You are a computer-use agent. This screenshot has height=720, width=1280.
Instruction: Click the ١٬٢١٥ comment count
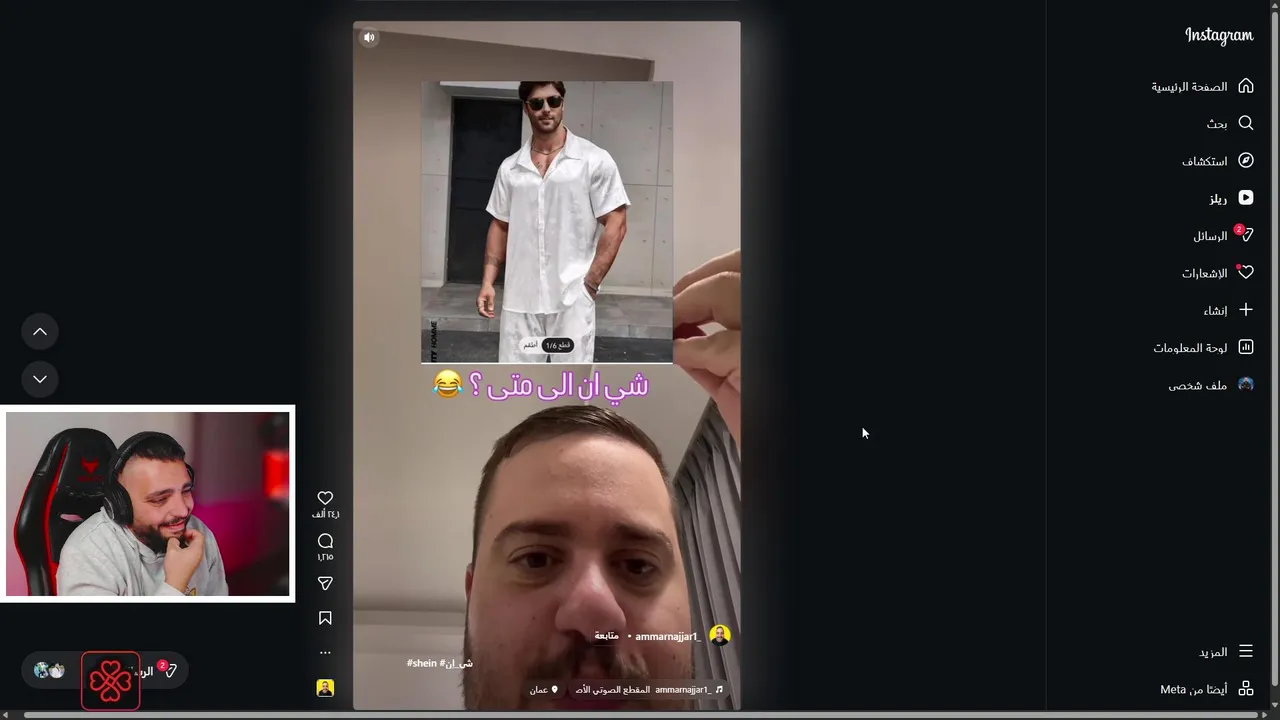tap(325, 557)
